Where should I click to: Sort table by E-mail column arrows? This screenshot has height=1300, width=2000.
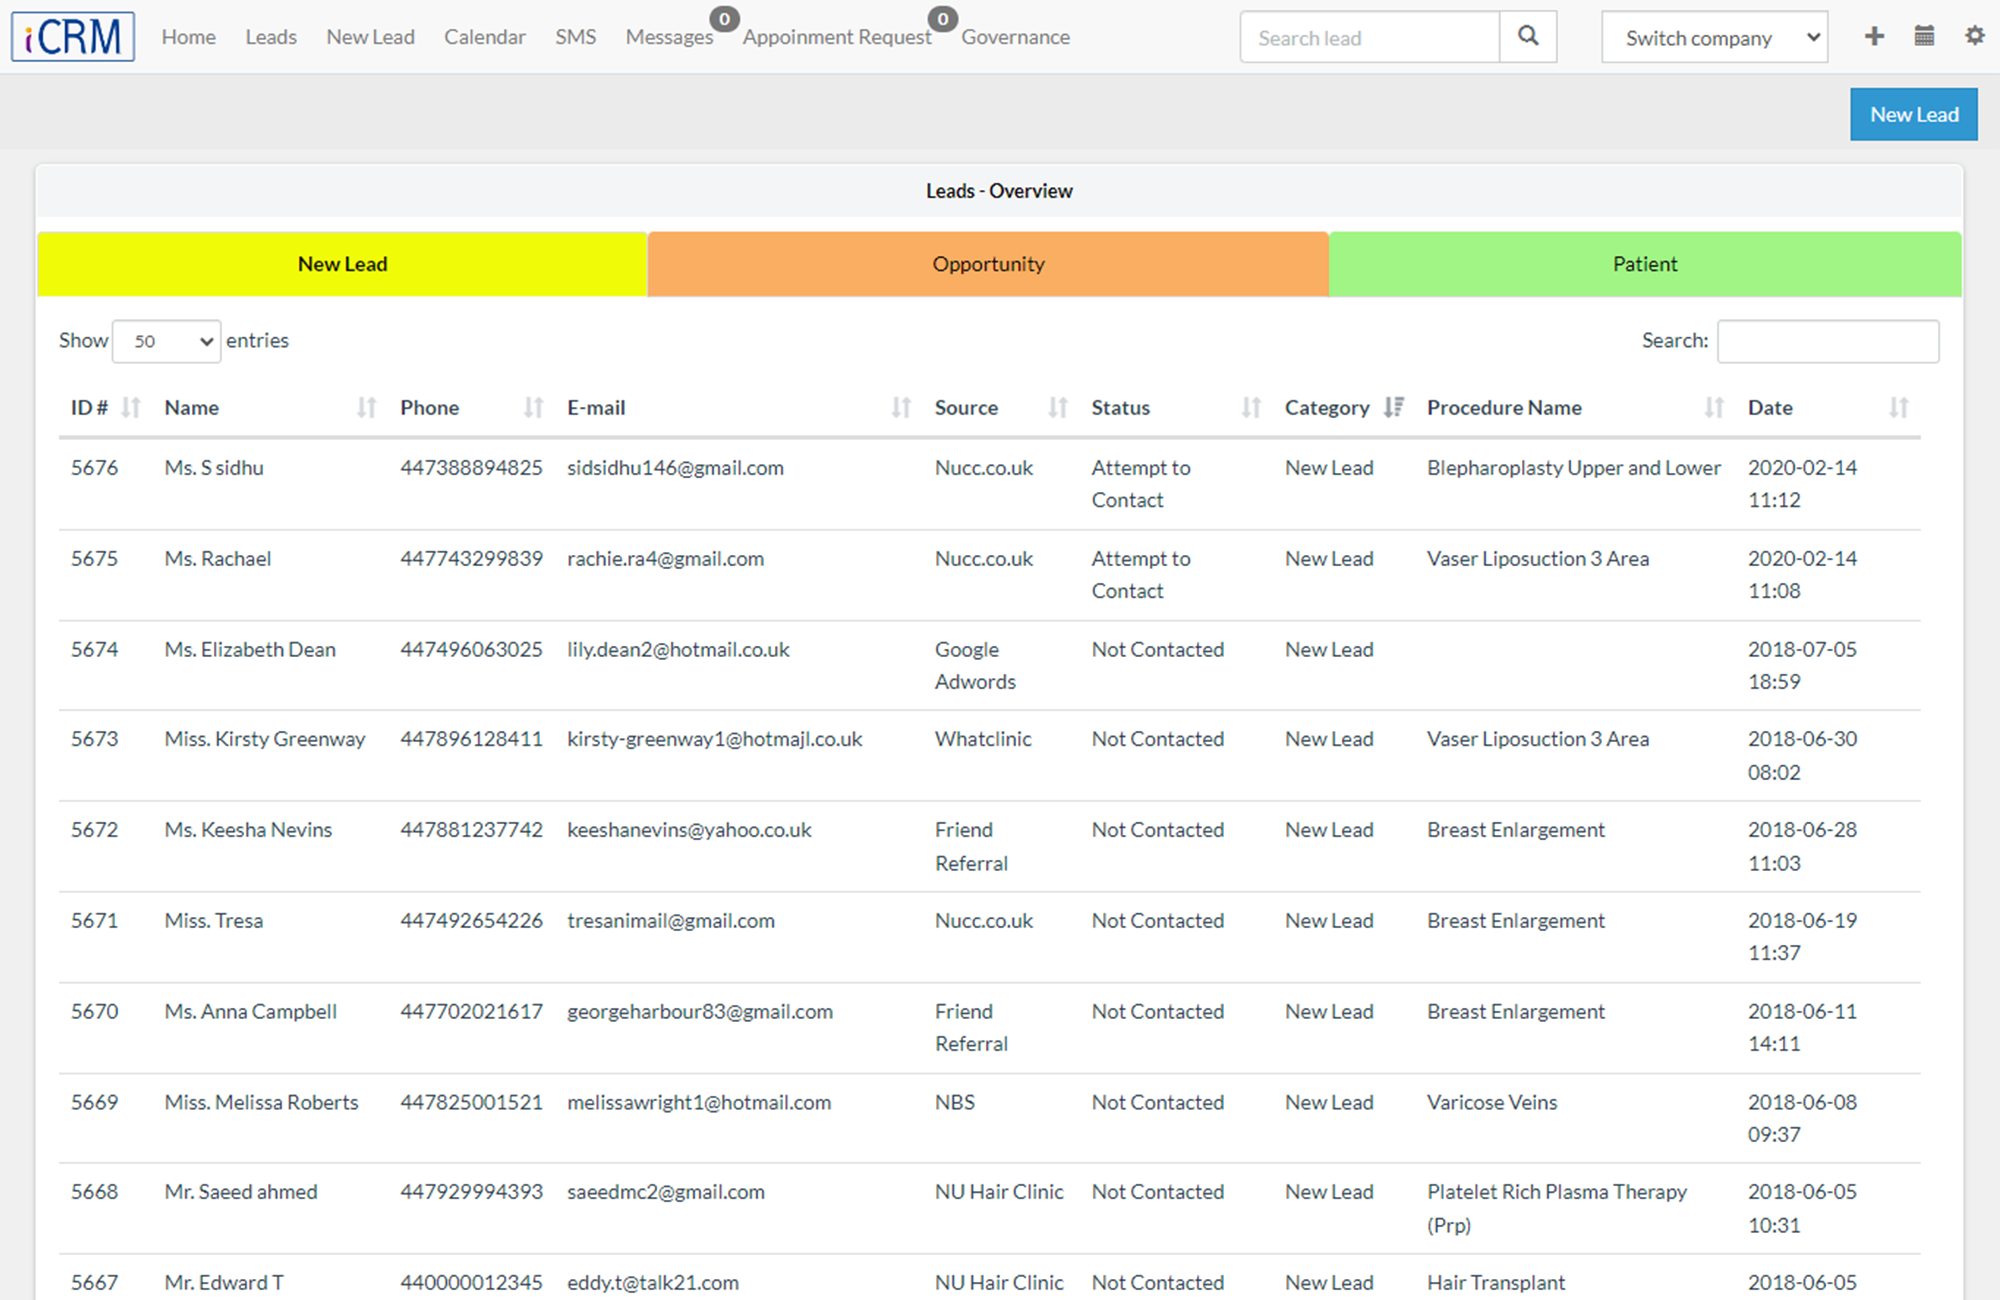tap(901, 408)
